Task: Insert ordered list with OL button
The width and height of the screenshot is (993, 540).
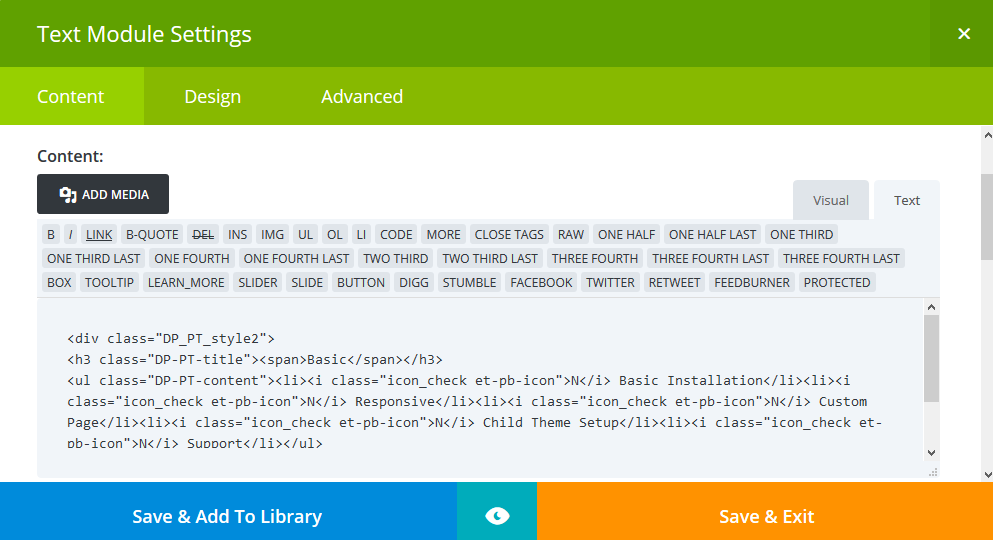Action: pyautogui.click(x=334, y=234)
